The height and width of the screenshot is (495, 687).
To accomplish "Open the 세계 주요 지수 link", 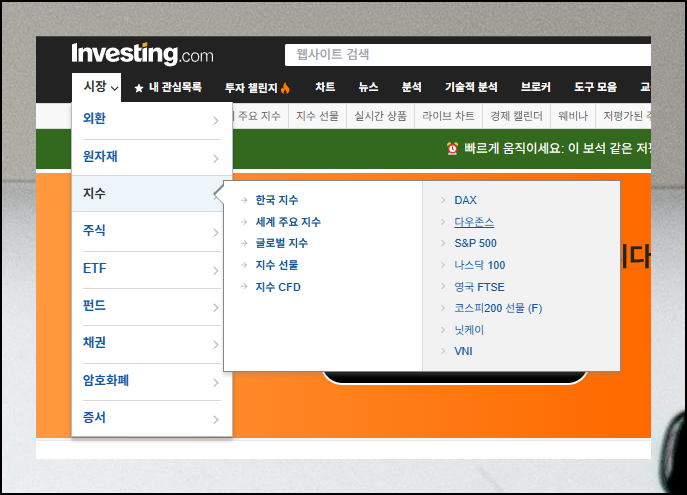I will [288, 222].
